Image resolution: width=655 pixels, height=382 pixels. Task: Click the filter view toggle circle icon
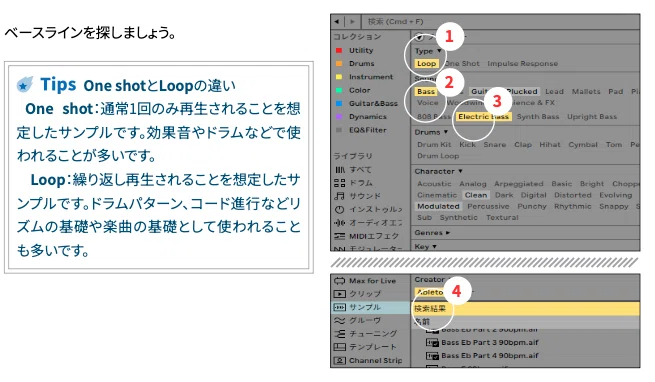[x=419, y=37]
